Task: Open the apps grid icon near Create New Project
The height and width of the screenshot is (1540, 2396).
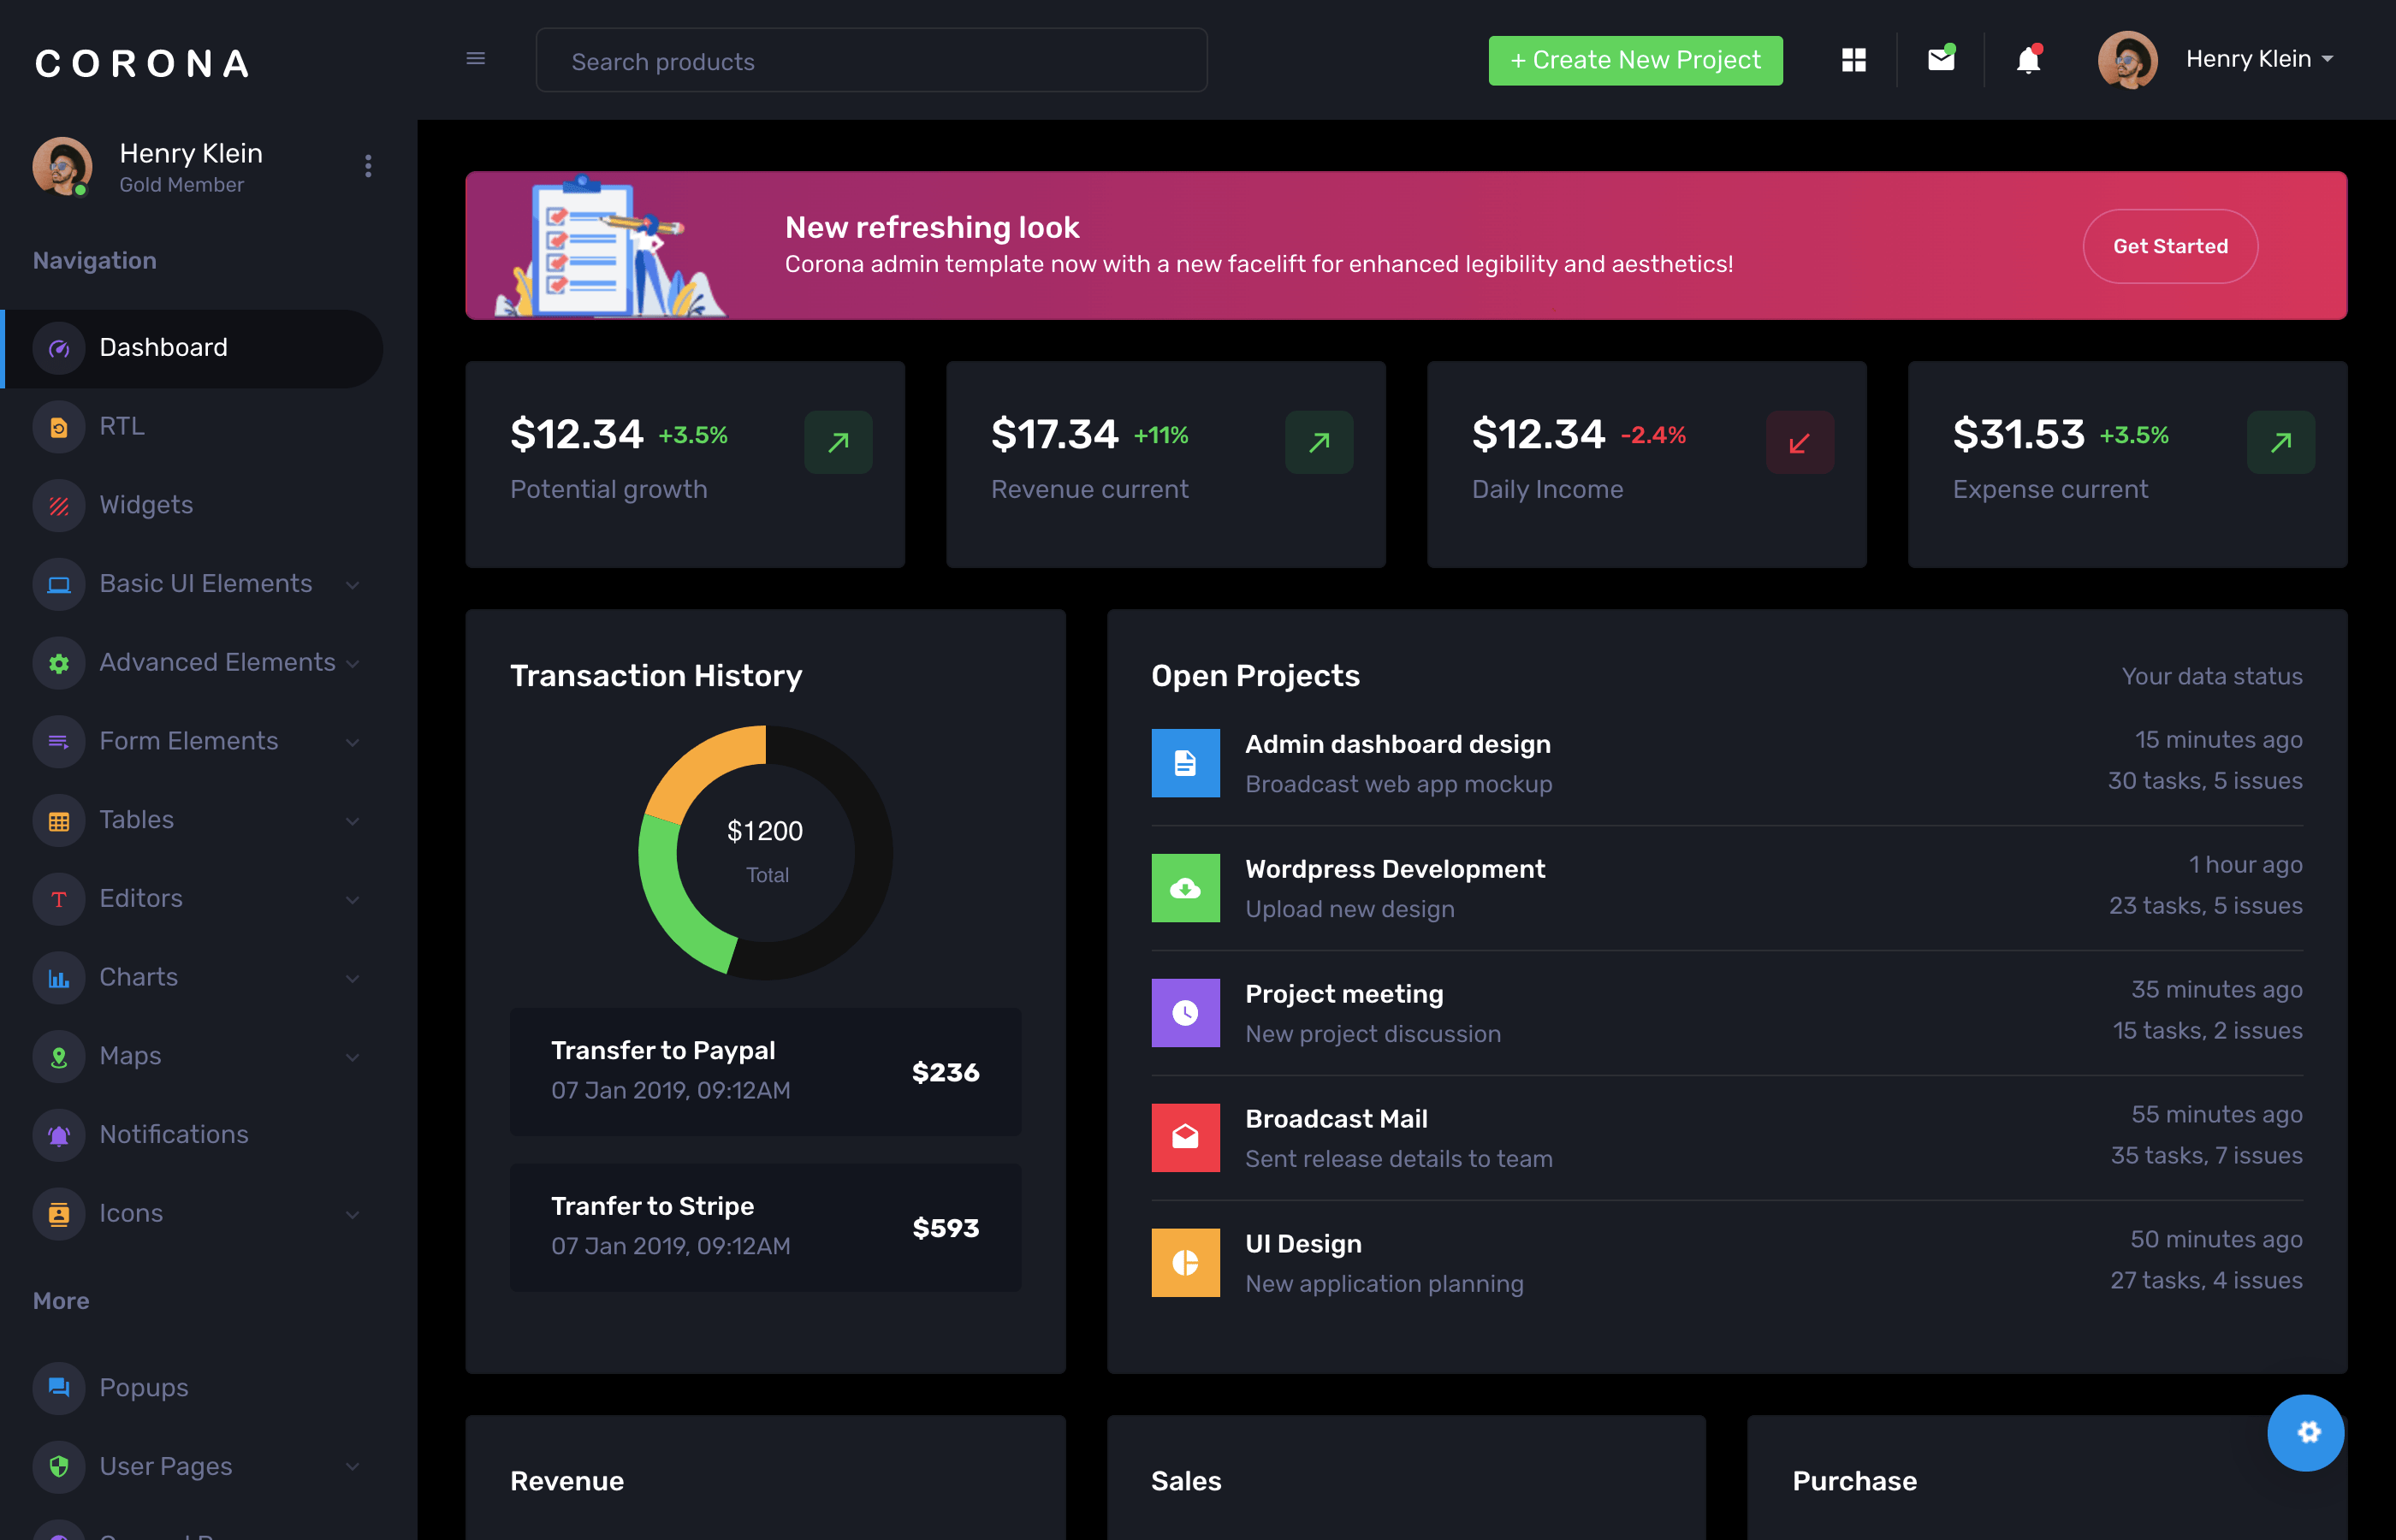Action: (1854, 60)
